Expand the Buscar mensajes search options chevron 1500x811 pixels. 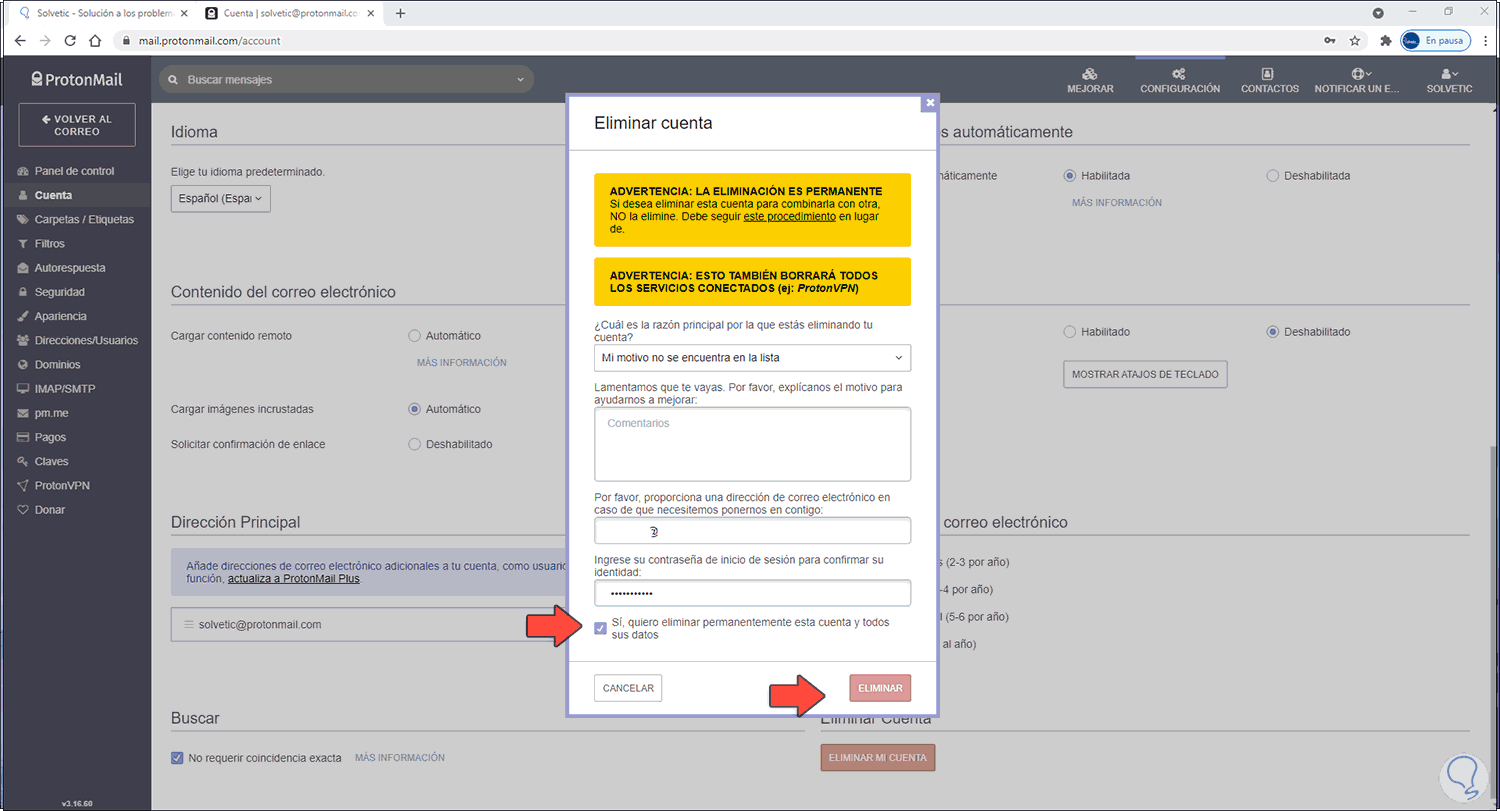point(519,79)
